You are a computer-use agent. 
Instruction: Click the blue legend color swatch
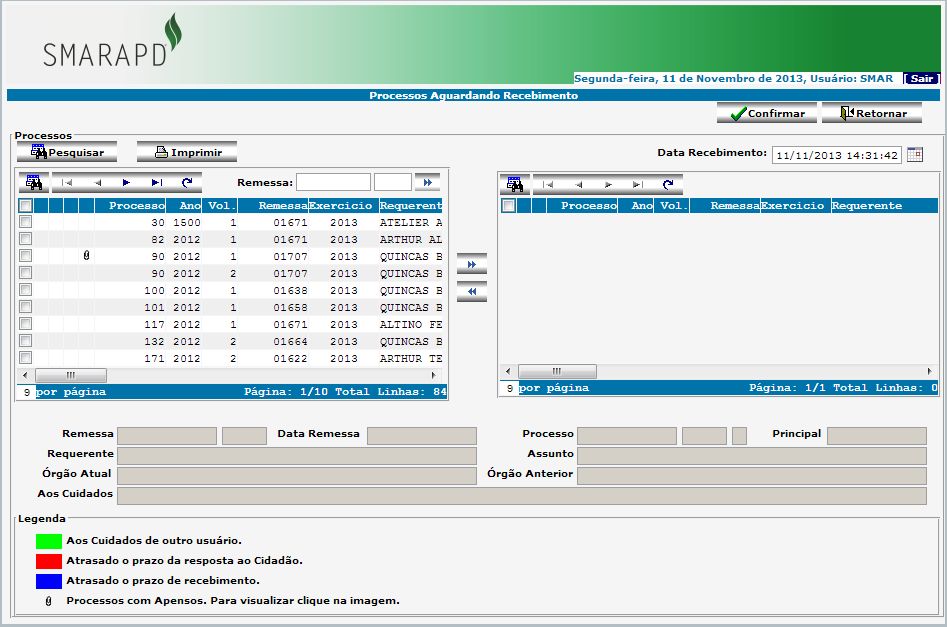49,581
